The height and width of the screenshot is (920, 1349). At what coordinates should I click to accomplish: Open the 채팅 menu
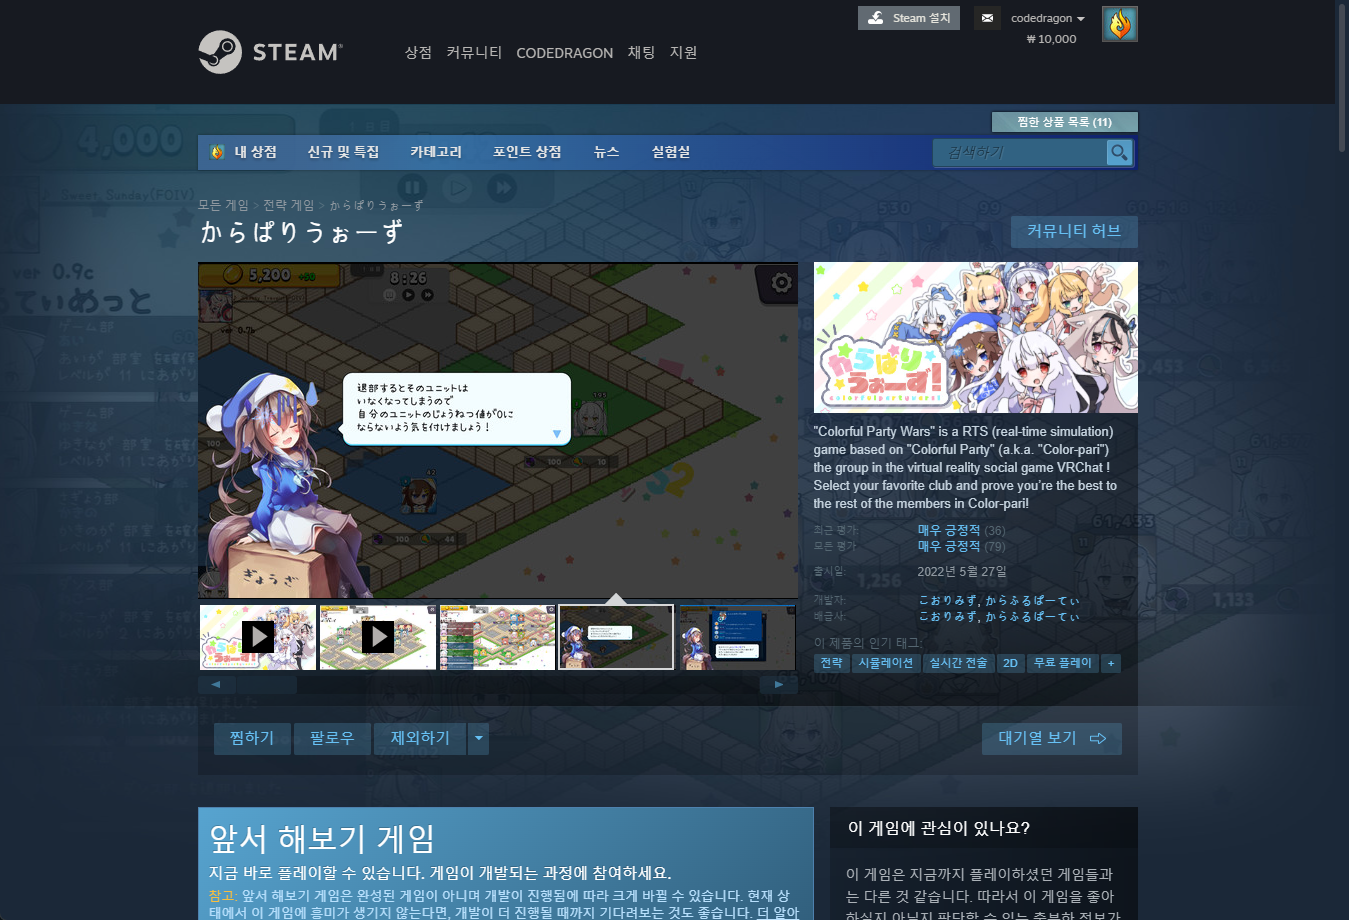tap(641, 53)
